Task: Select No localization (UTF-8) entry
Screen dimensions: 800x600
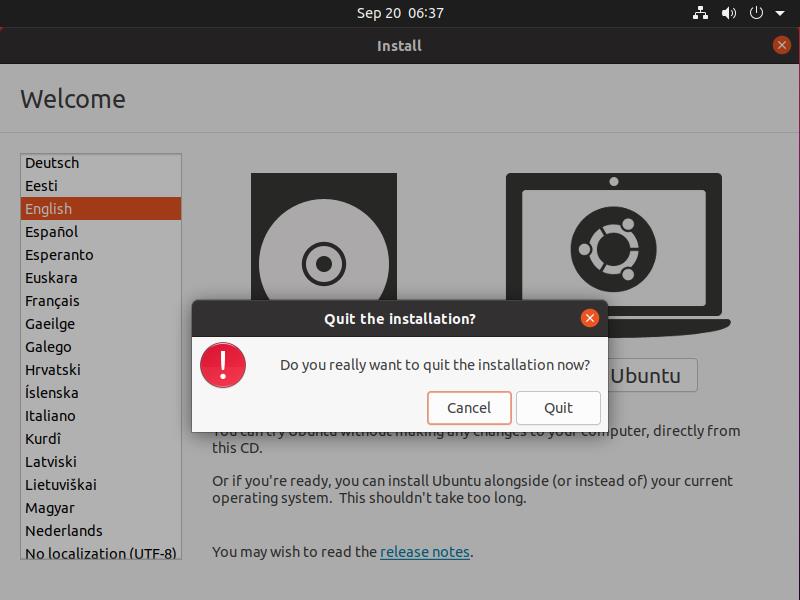Action: click(101, 552)
